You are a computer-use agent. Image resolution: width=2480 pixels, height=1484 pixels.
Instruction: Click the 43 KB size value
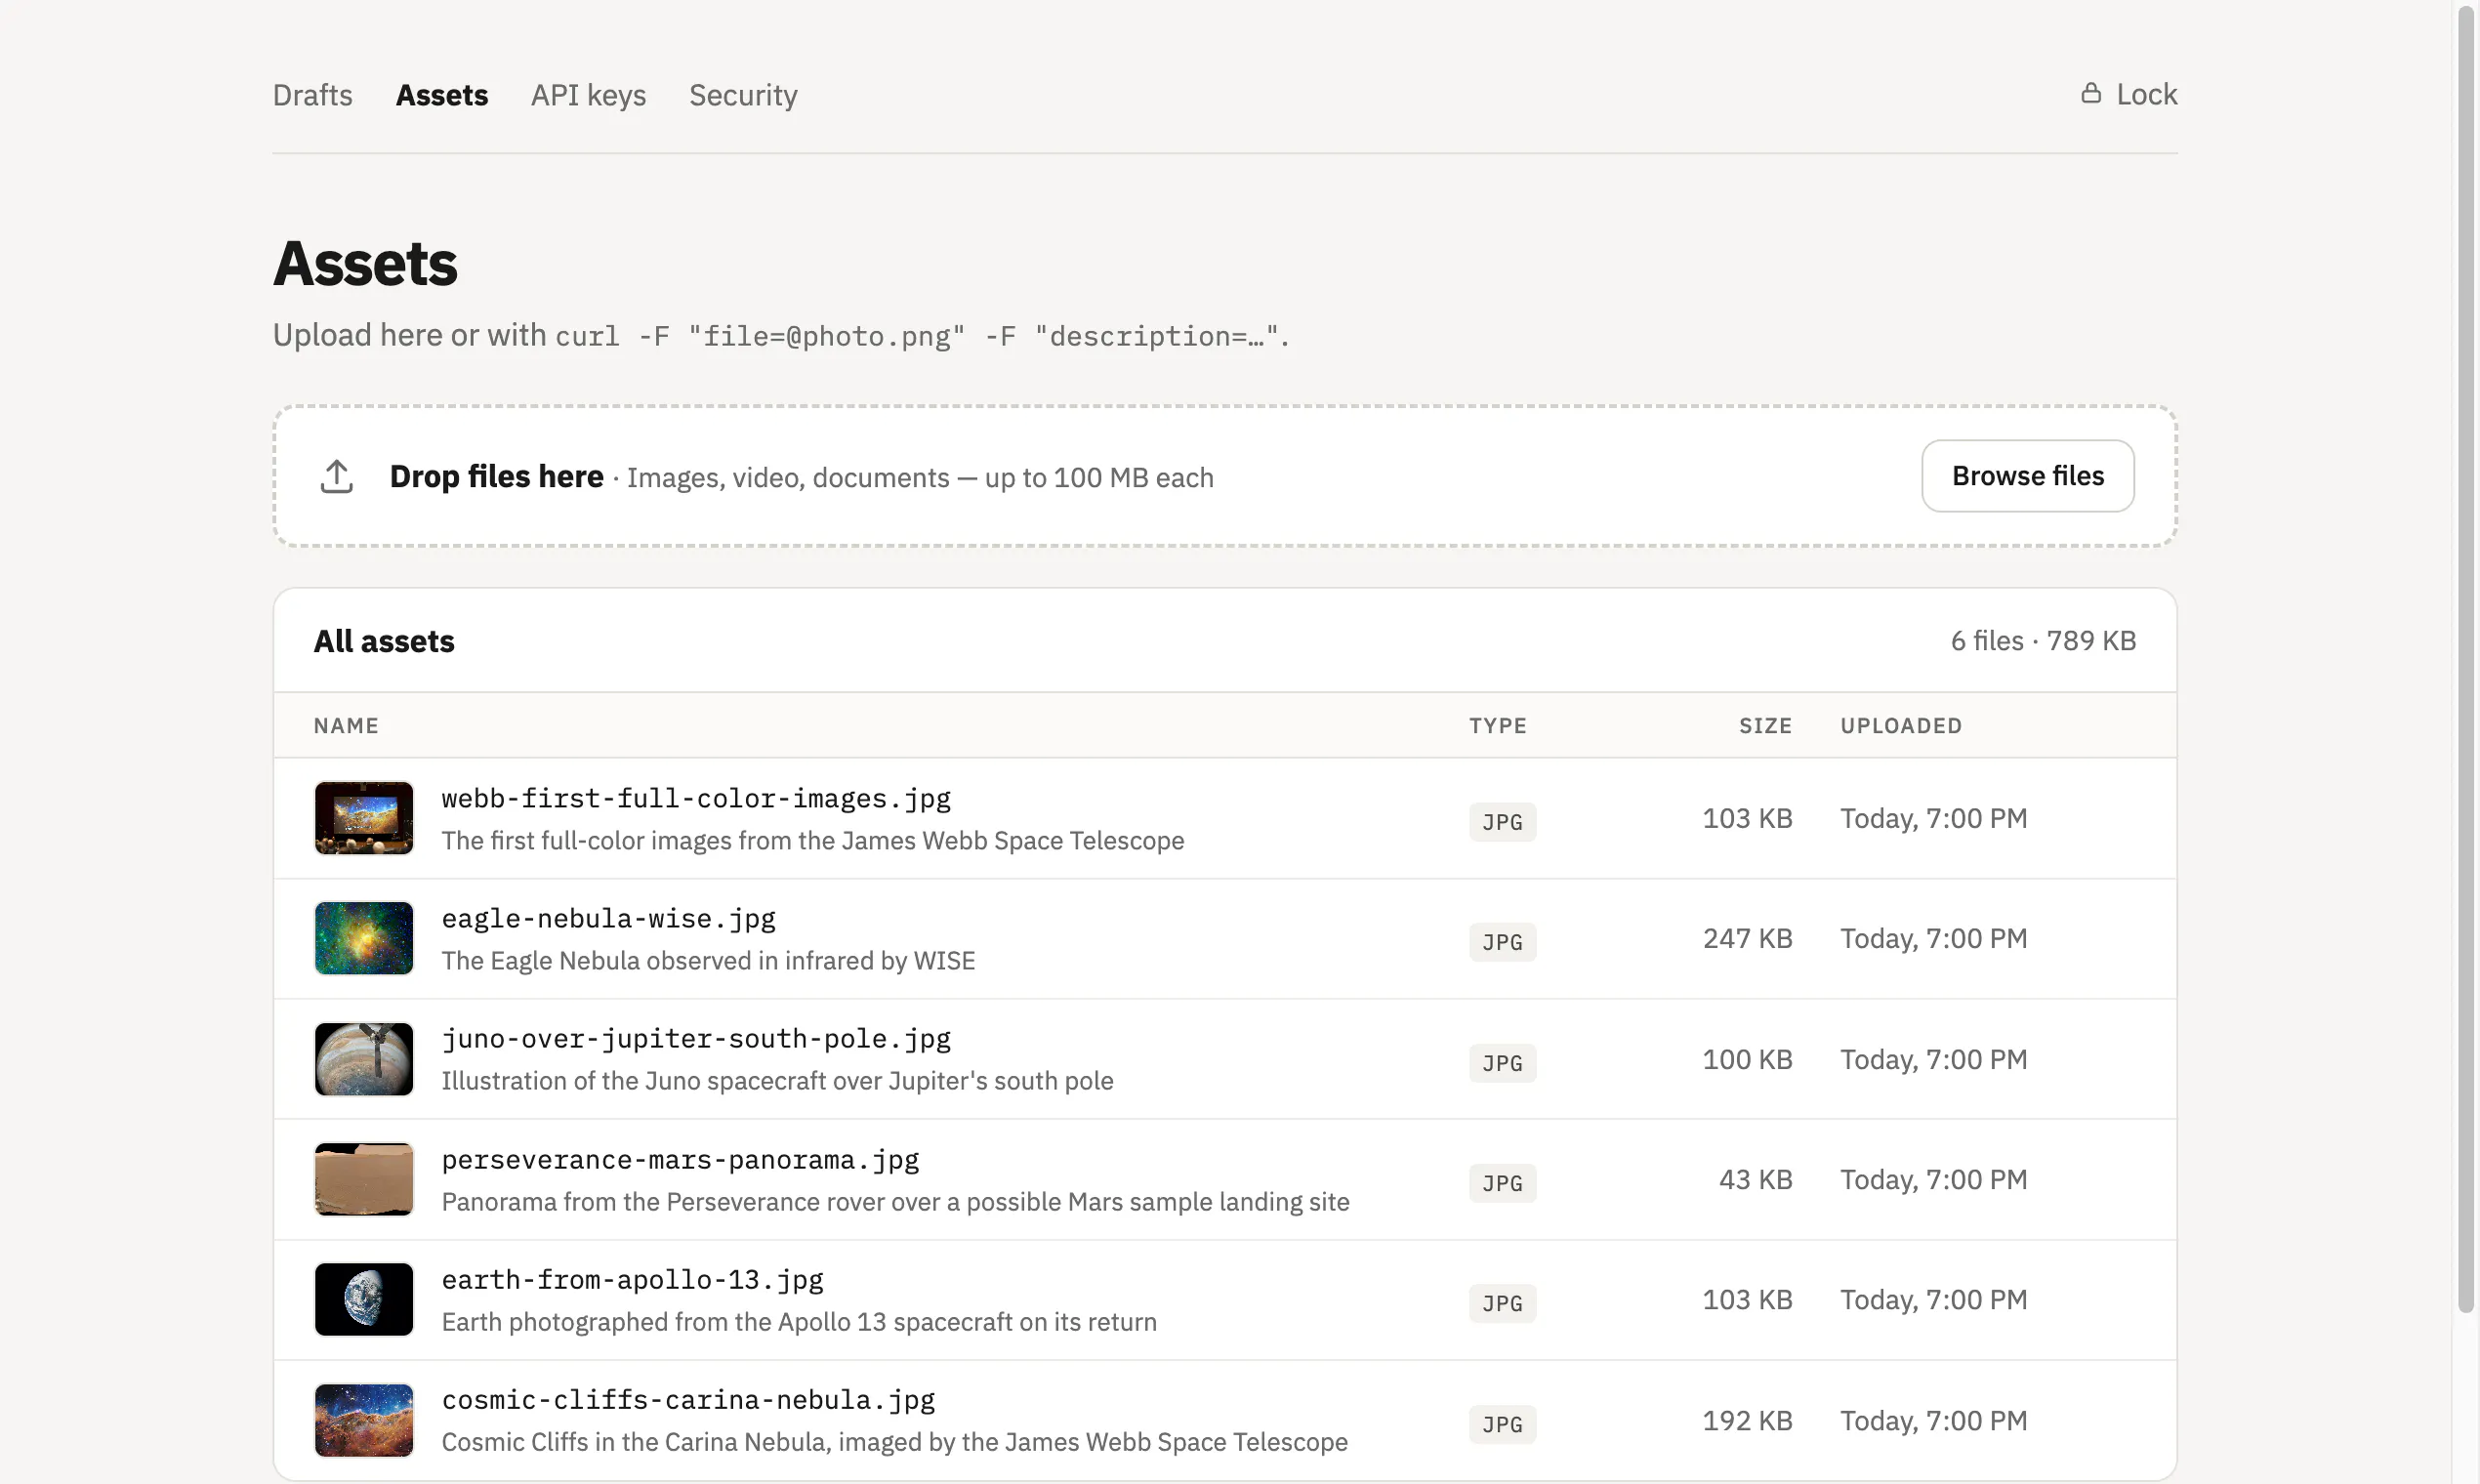(1755, 1179)
